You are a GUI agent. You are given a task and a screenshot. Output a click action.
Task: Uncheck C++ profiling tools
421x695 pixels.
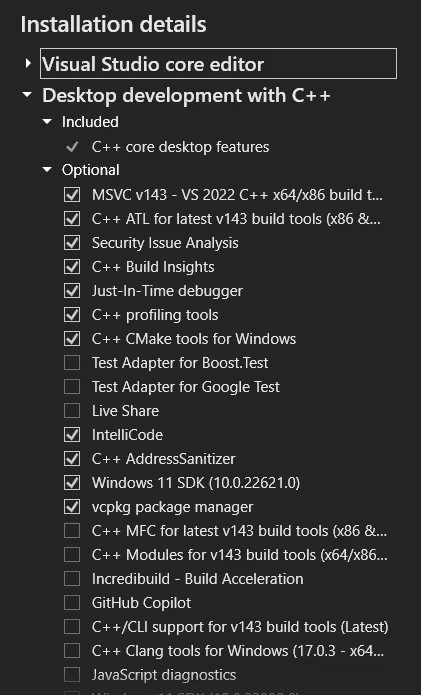tap(72, 315)
